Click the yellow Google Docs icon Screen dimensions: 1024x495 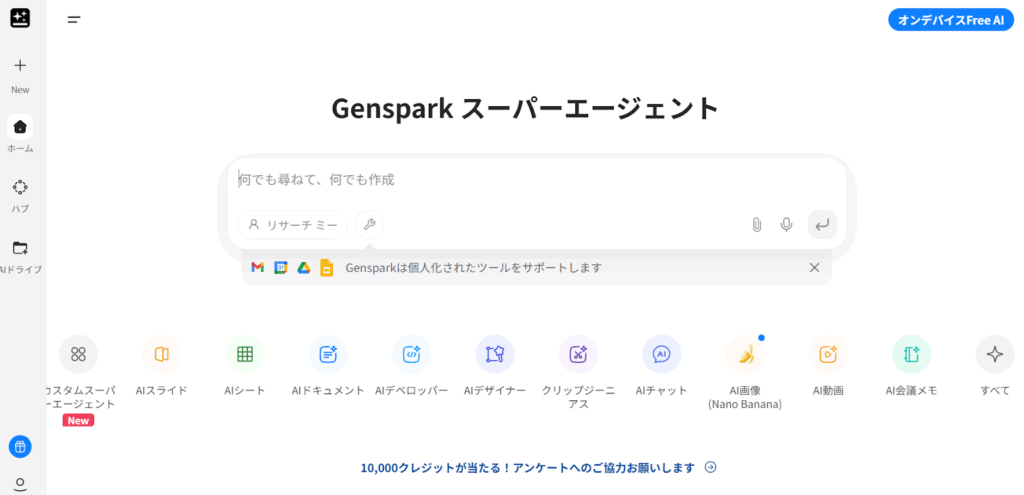point(327,267)
